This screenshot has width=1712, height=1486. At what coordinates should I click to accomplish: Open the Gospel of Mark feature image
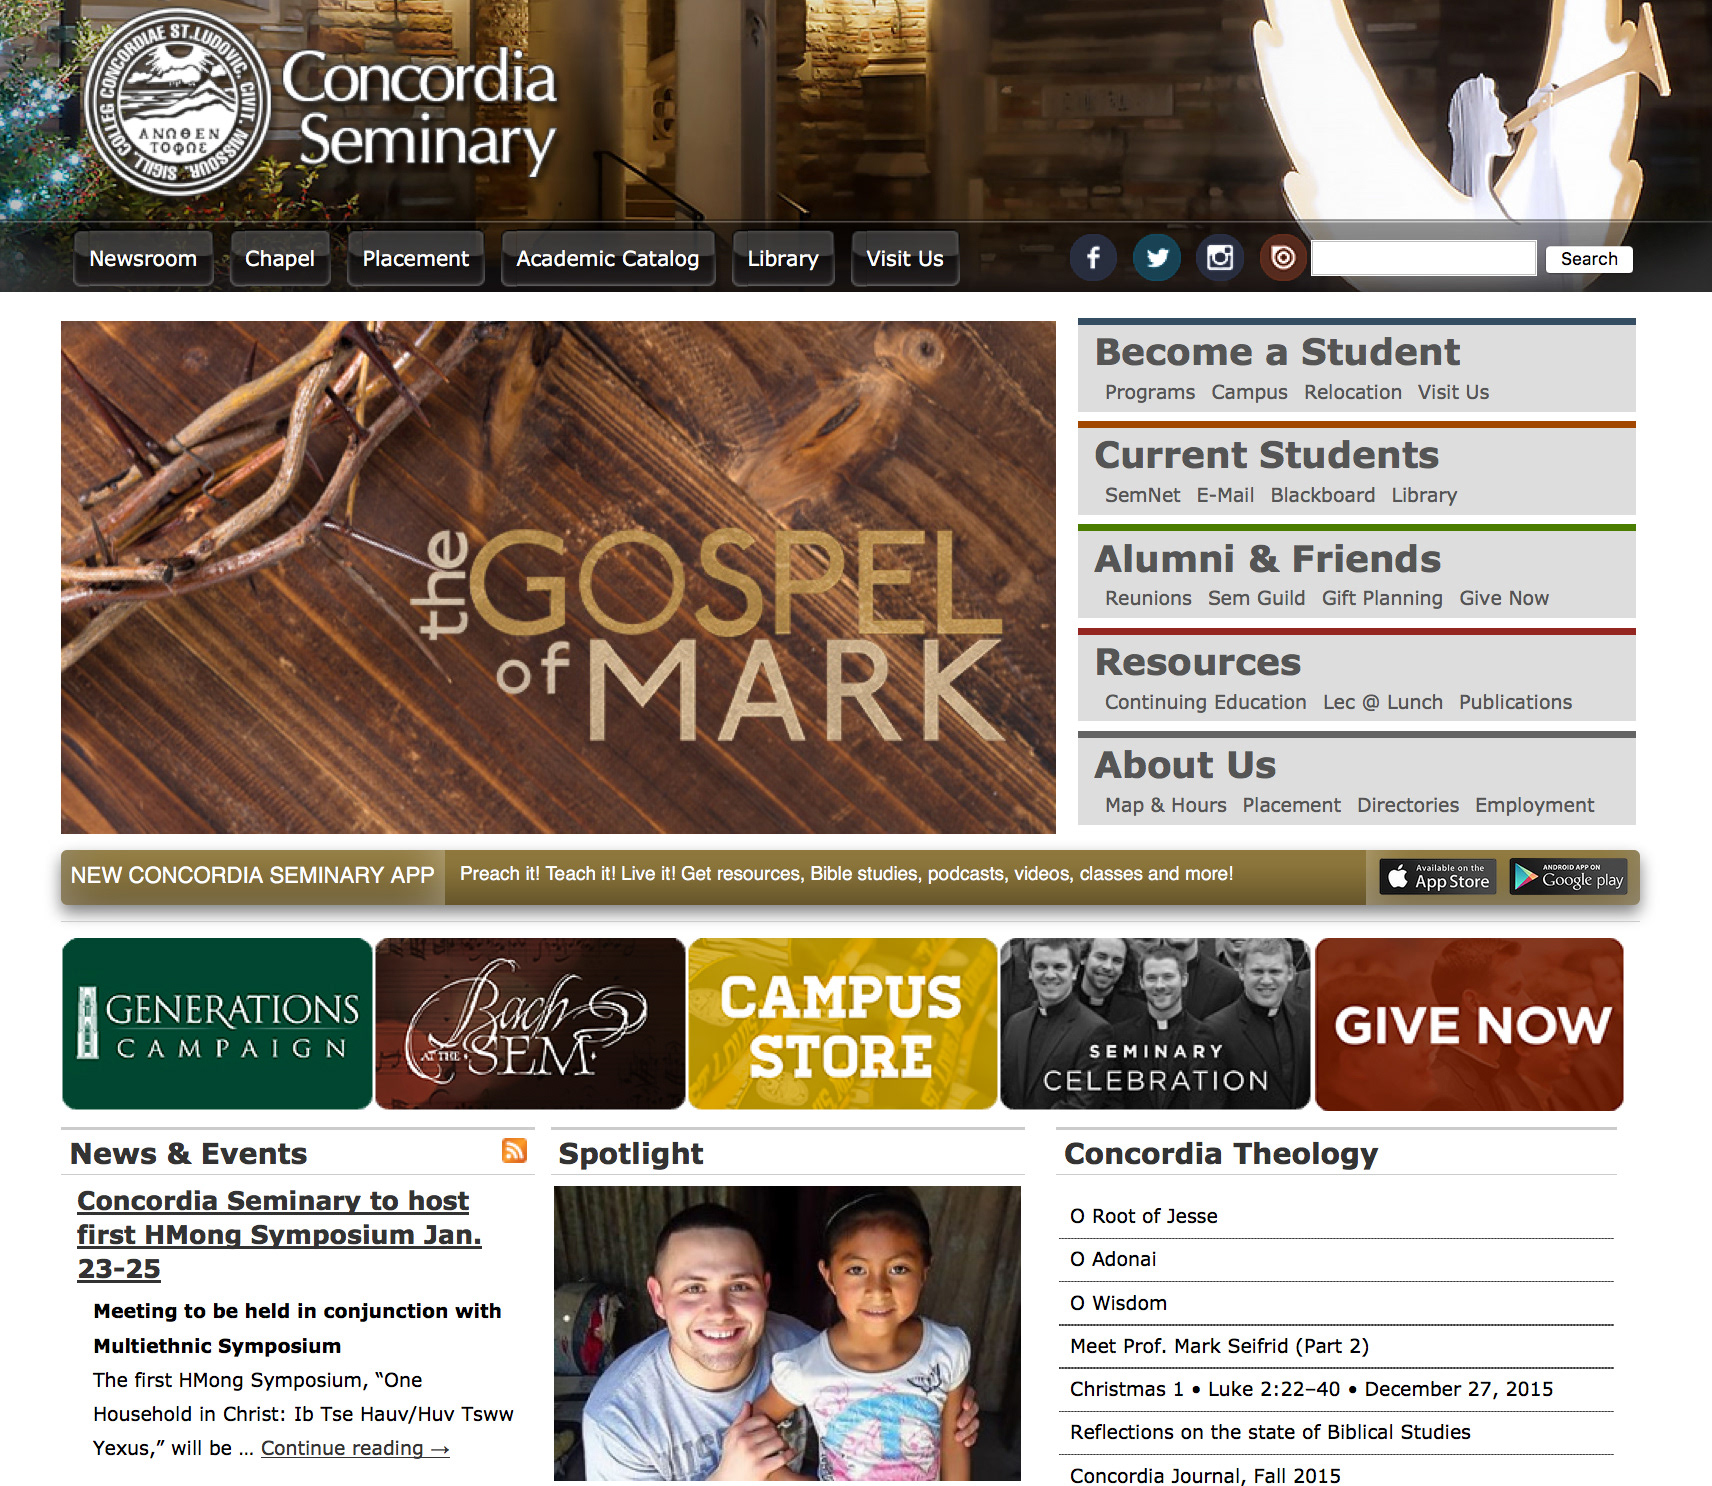point(558,577)
